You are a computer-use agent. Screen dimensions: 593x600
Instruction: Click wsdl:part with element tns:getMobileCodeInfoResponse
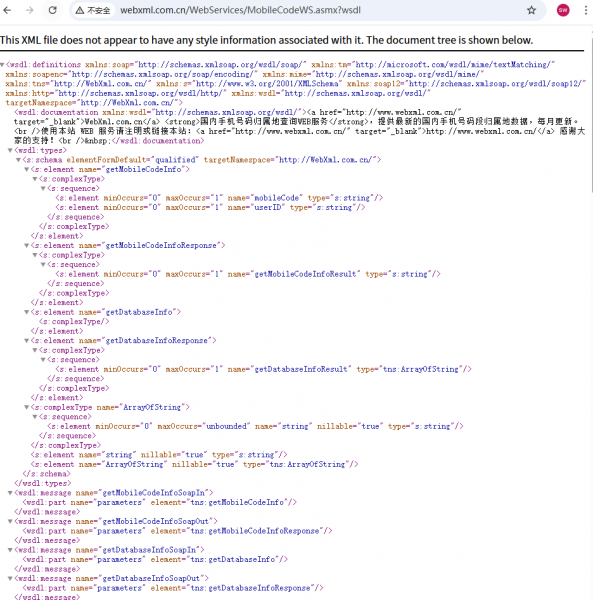pos(178,531)
